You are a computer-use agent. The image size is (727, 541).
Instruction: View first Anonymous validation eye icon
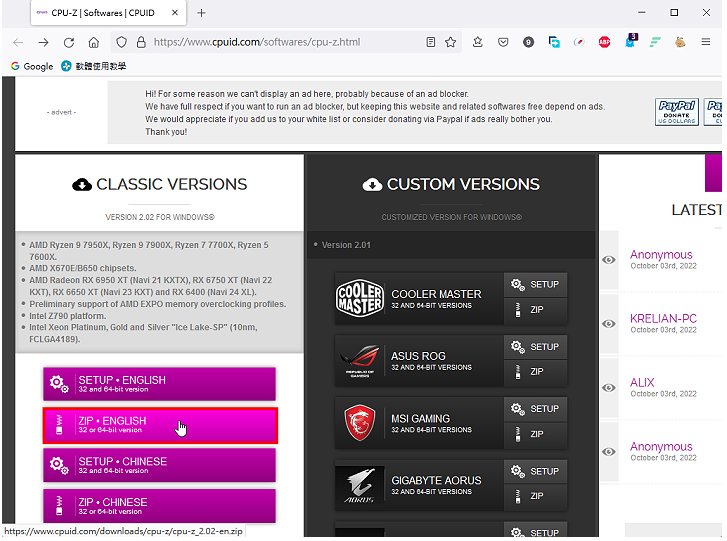pyautogui.click(x=609, y=260)
